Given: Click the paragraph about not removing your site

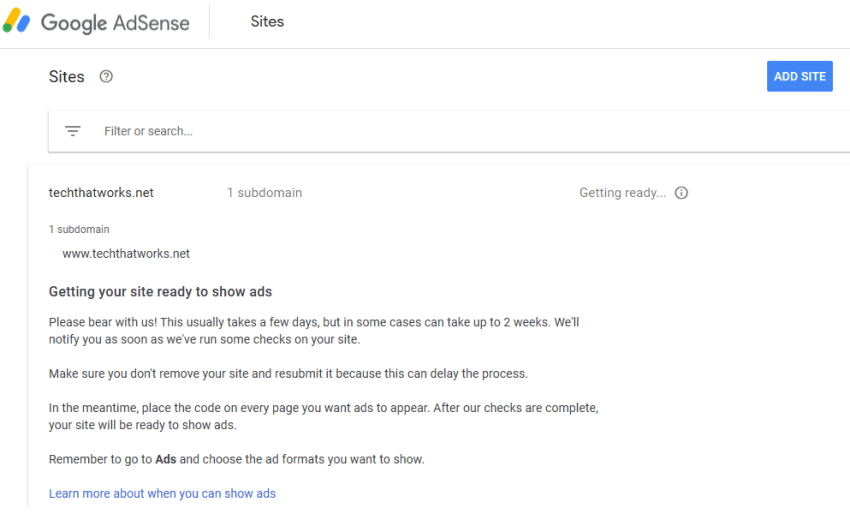Looking at the screenshot, I should [287, 374].
